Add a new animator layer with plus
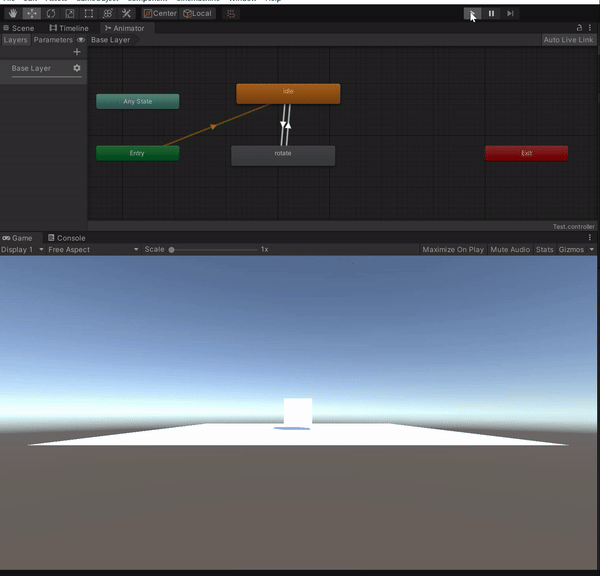The height and width of the screenshot is (576, 600). click(77, 52)
